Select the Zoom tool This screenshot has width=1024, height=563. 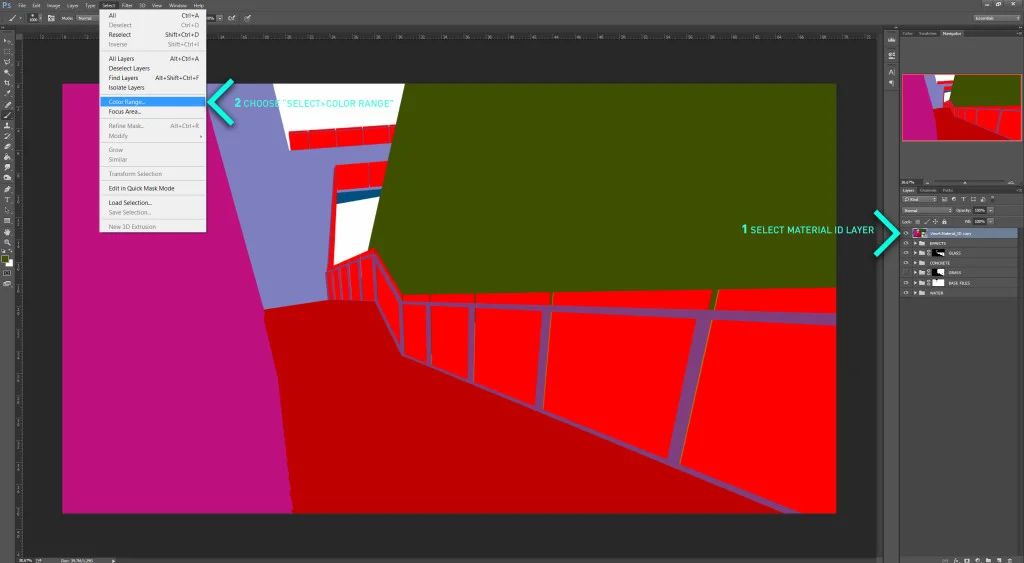pyautogui.click(x=8, y=242)
